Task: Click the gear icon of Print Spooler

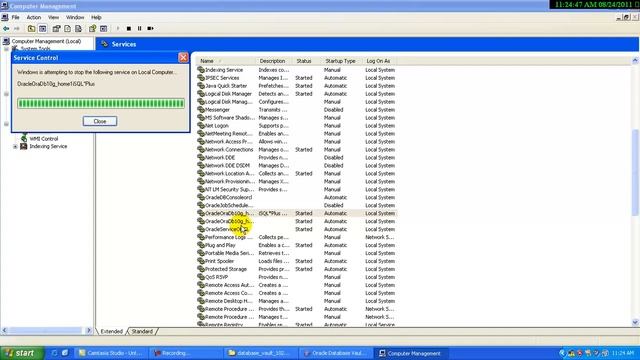Action: (x=201, y=261)
